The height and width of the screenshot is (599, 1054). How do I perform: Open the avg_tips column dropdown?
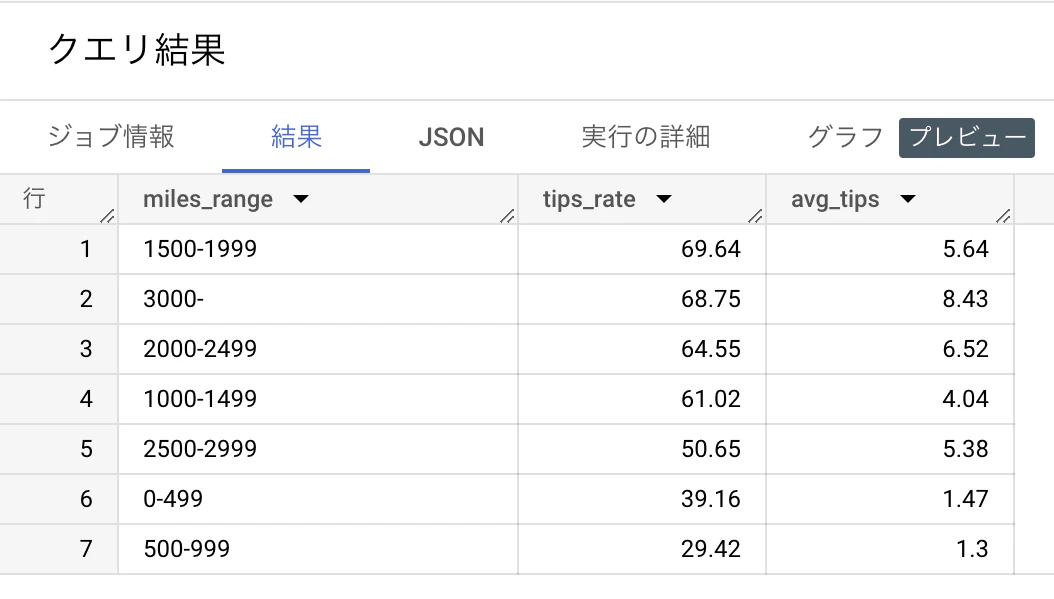pos(907,199)
